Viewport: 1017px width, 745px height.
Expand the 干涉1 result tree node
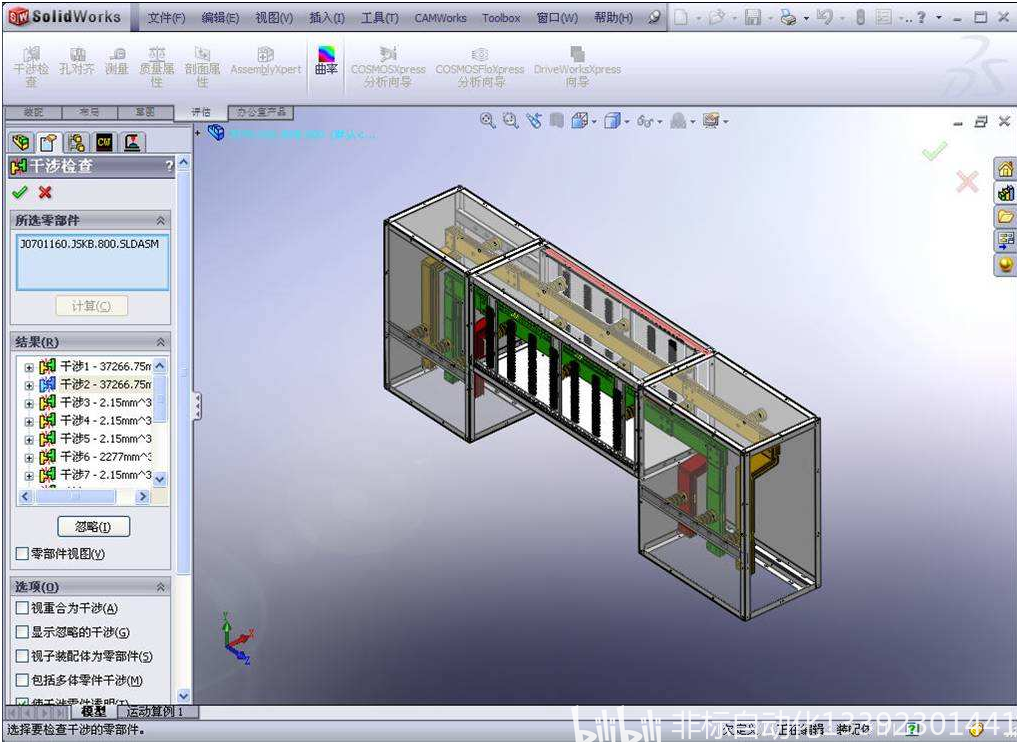pos(29,367)
